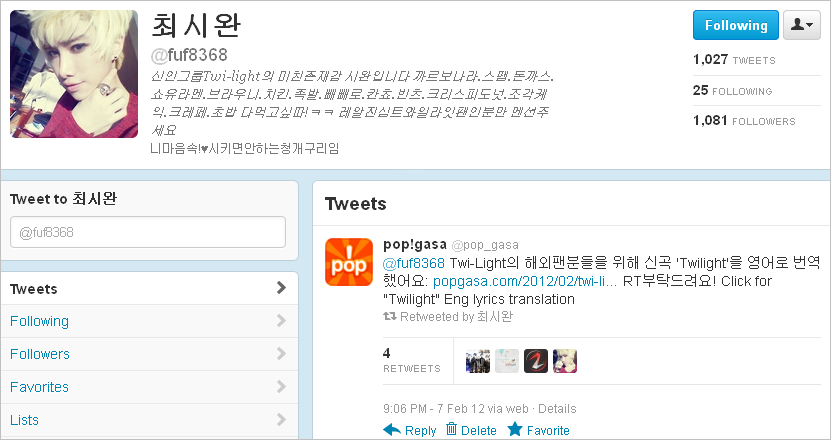The height and width of the screenshot is (440, 831).
Task: Click the Tweet to @fuf8368 input field
Action: (148, 232)
